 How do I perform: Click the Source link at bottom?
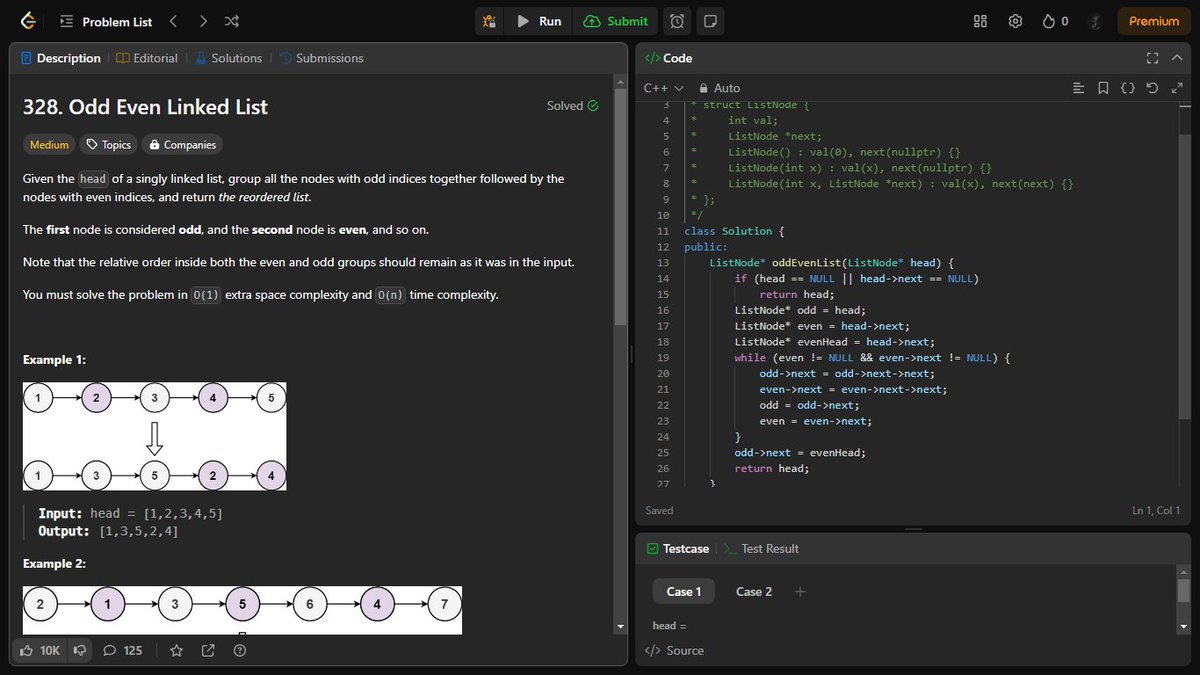click(x=674, y=650)
